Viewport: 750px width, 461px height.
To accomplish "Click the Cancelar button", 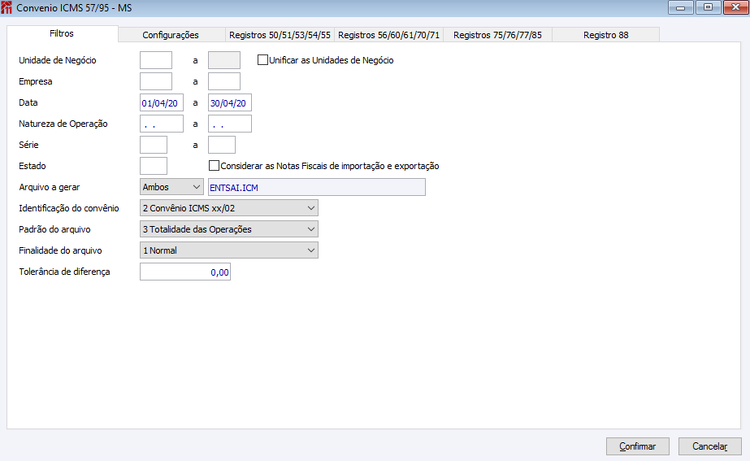I will point(710,446).
